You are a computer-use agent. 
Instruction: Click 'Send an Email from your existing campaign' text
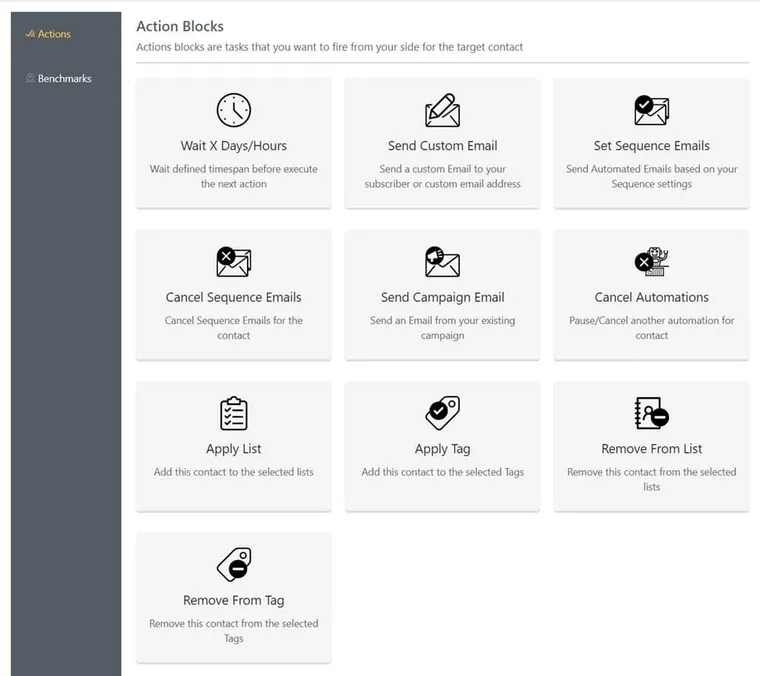click(x=443, y=328)
